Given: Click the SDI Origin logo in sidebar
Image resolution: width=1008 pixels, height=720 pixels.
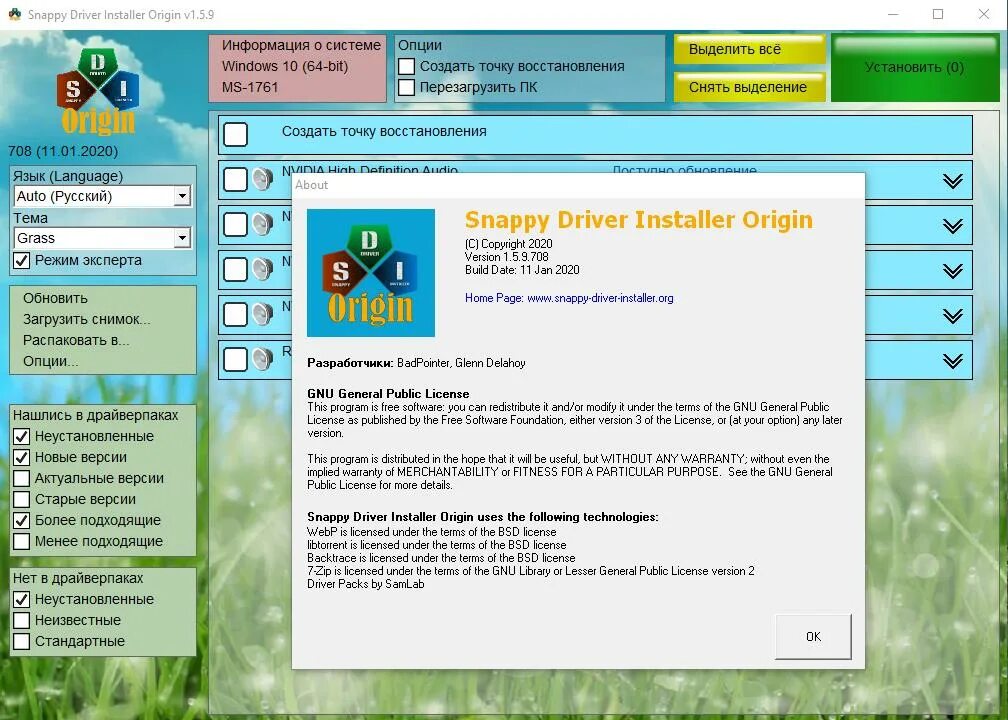Looking at the screenshot, I should pyautogui.click(x=98, y=91).
